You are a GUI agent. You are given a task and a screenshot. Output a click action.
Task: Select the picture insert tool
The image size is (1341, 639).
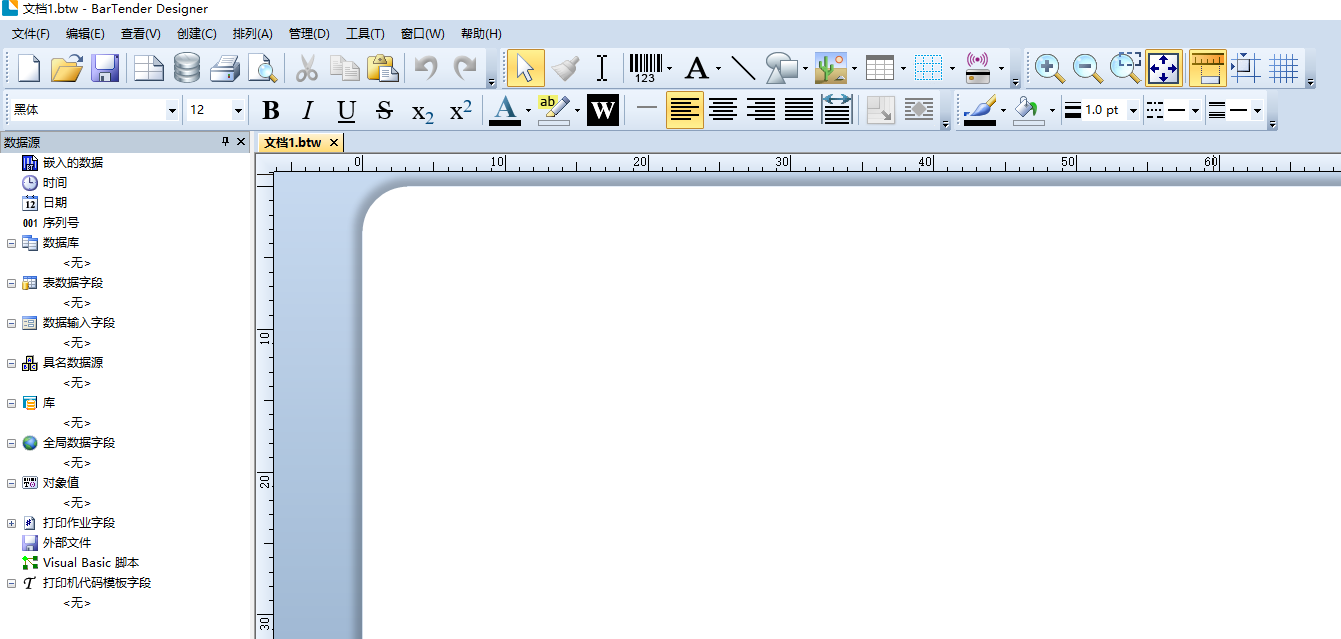(x=830, y=69)
